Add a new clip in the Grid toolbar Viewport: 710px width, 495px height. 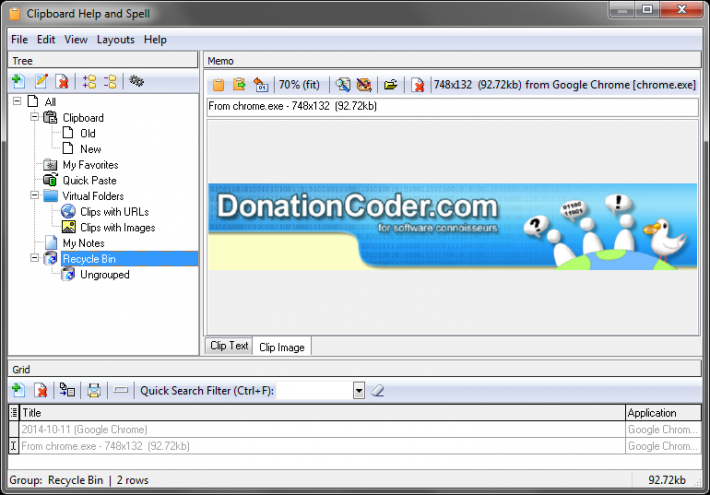click(18, 390)
